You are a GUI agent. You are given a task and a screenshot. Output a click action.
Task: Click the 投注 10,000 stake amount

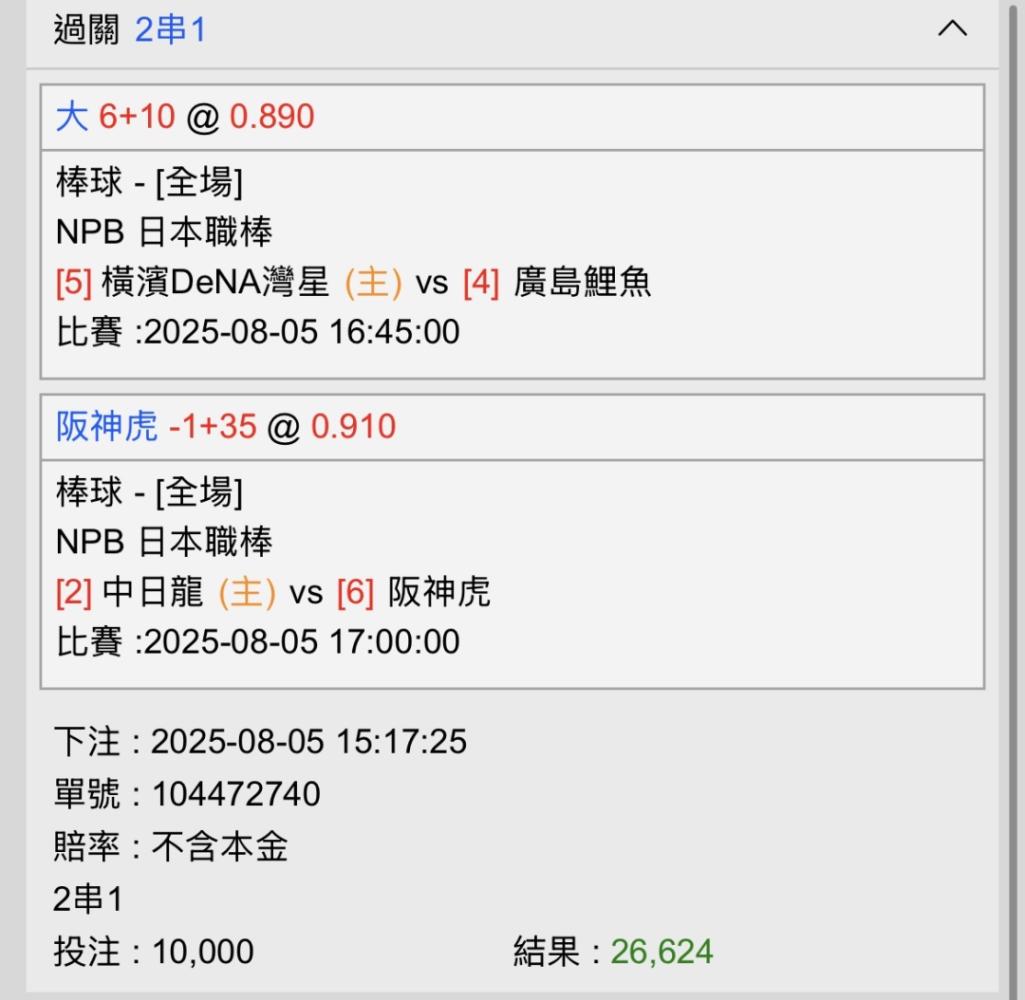click(x=203, y=952)
